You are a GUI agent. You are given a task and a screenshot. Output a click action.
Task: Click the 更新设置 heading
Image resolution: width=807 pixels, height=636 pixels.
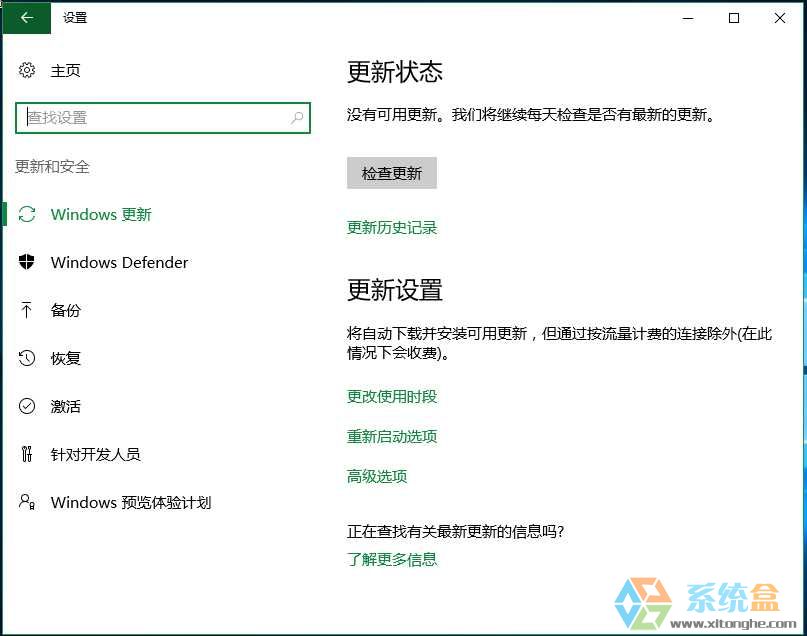pos(395,290)
